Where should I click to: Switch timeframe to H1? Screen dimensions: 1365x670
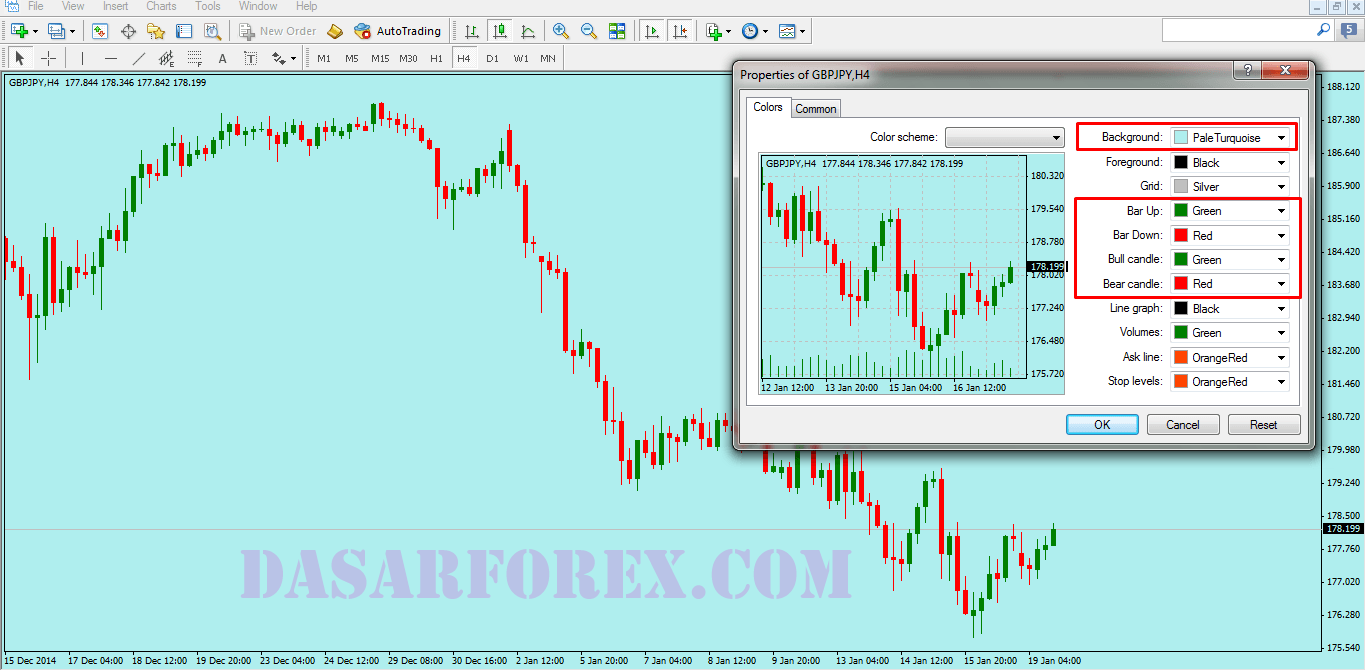tap(436, 58)
